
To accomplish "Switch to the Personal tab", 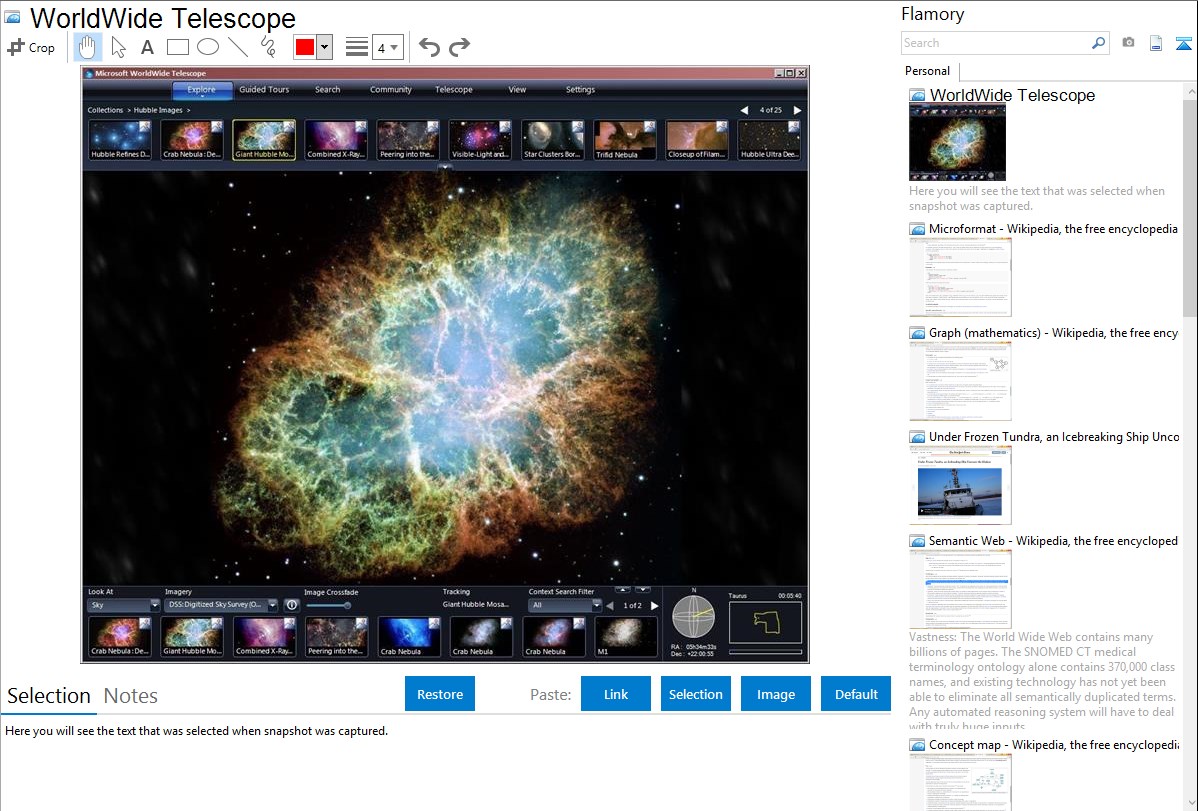I will (x=928, y=71).
